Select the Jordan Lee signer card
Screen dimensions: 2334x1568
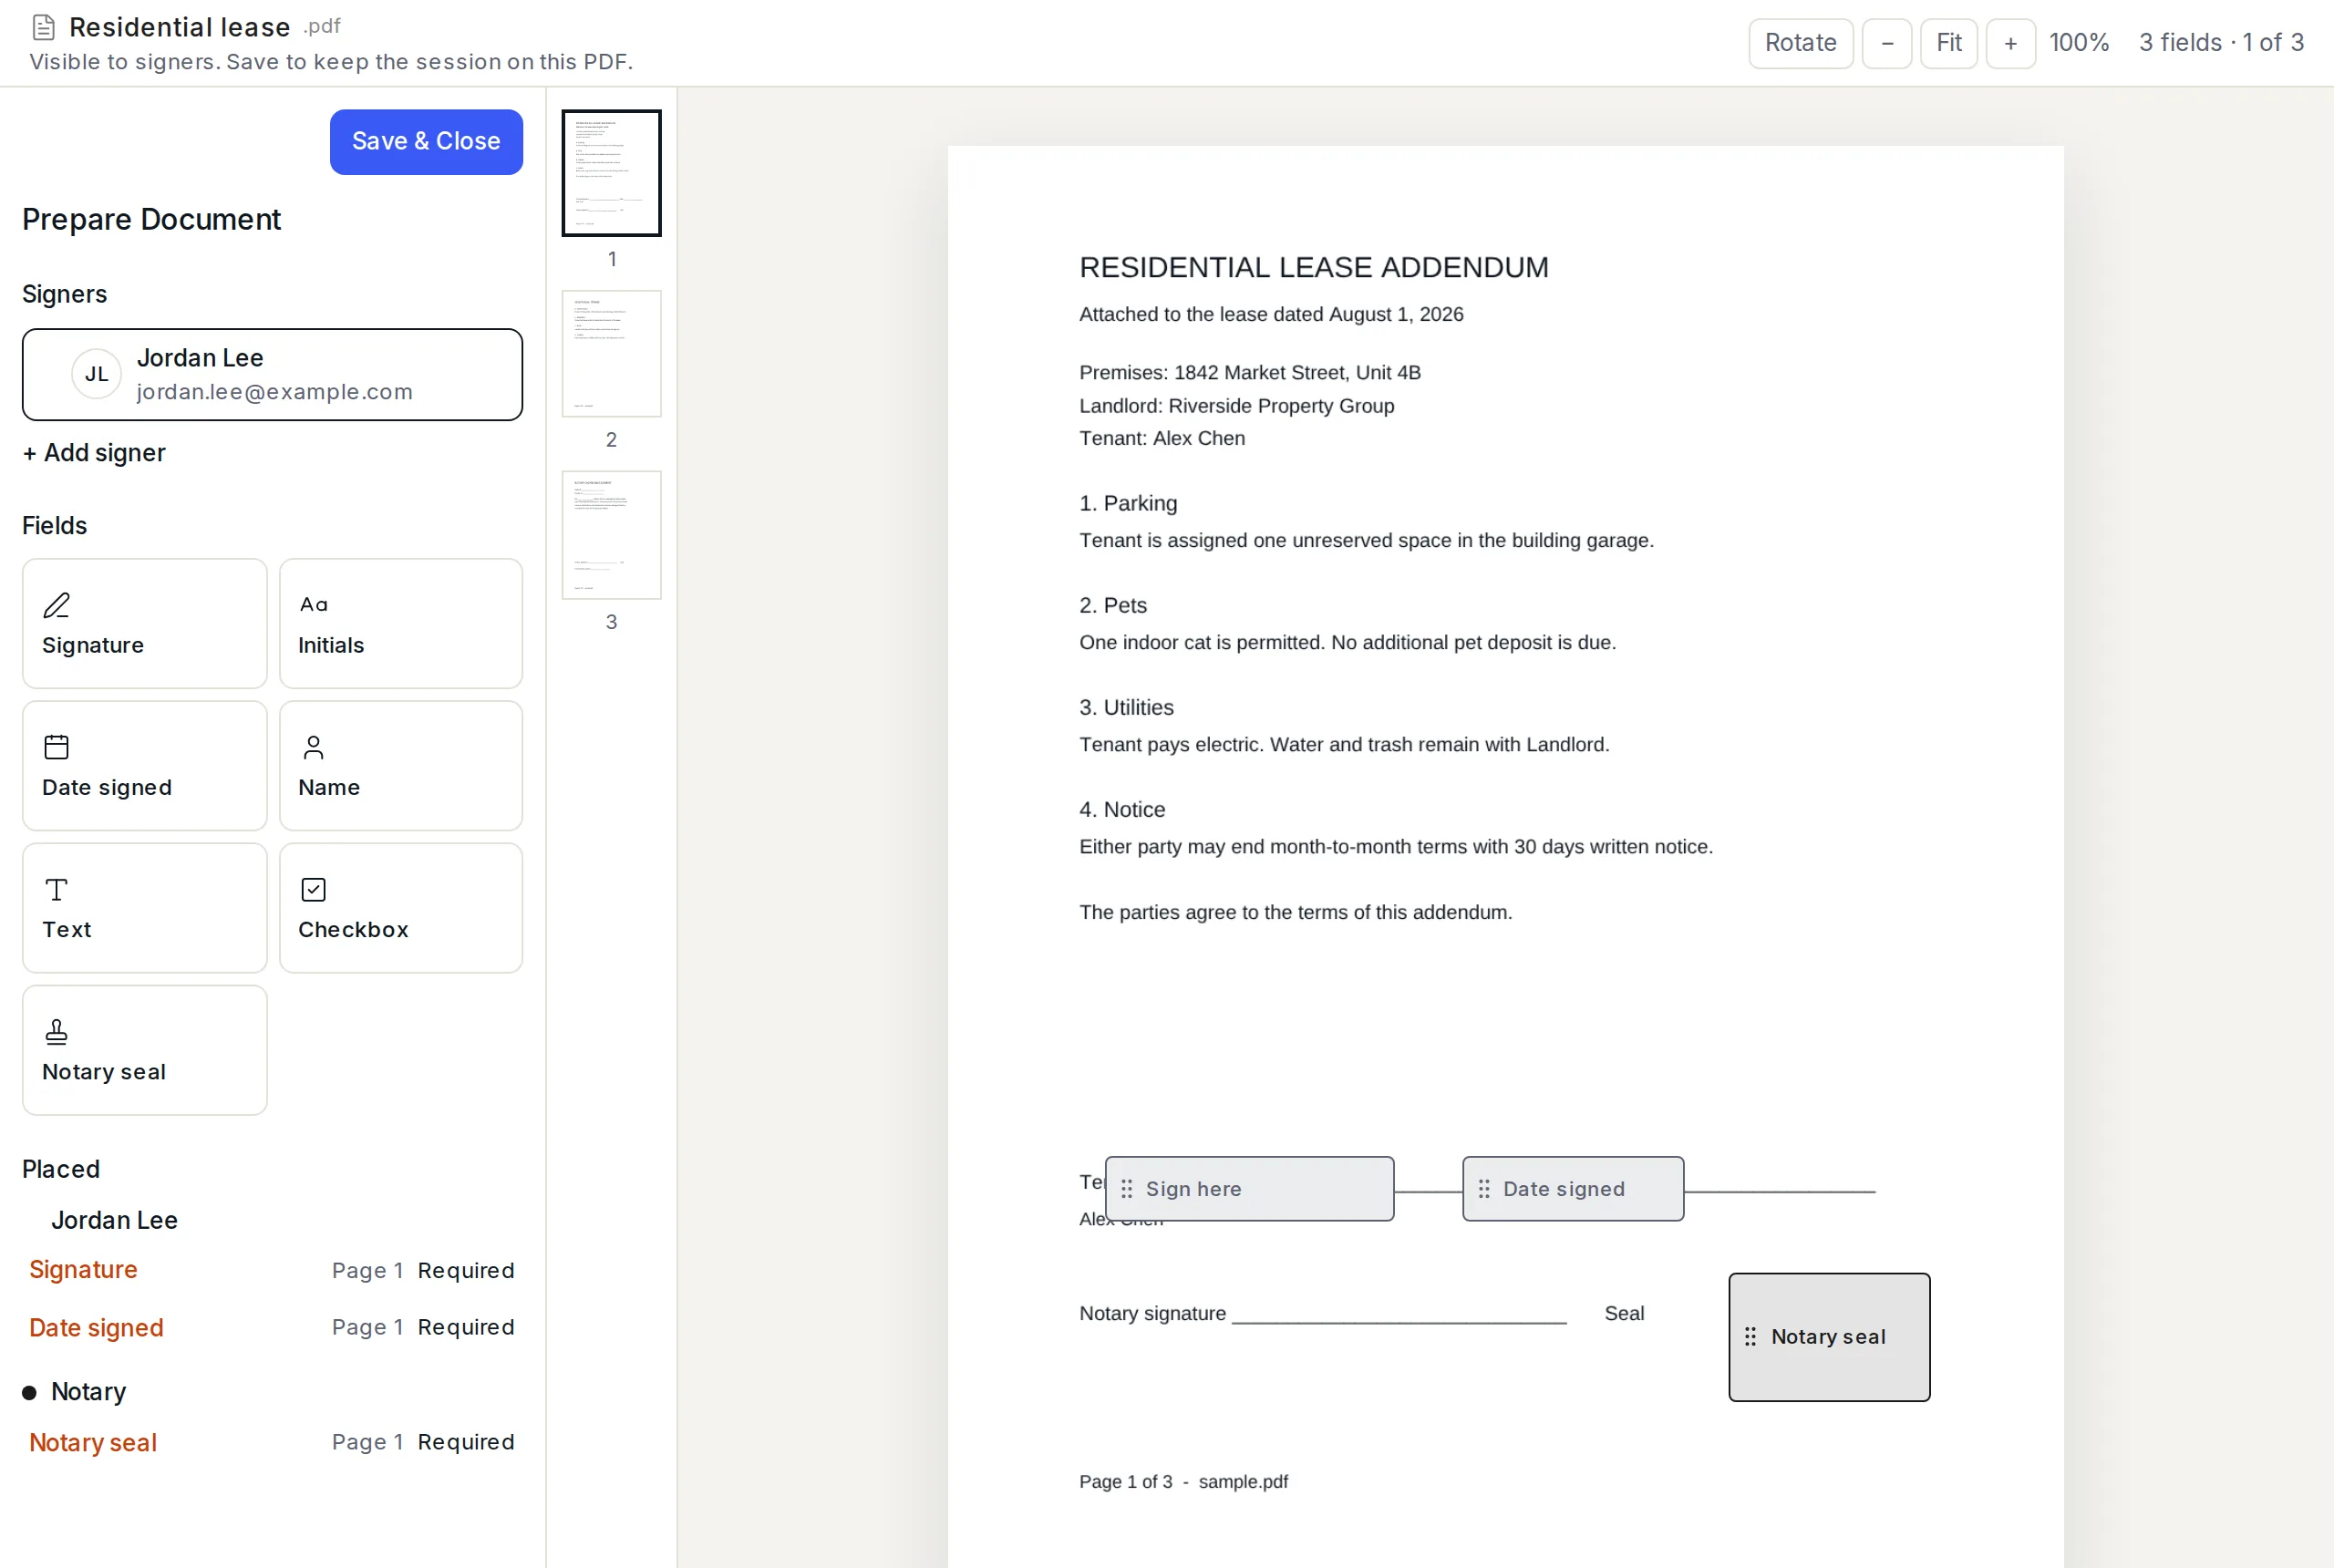click(272, 374)
